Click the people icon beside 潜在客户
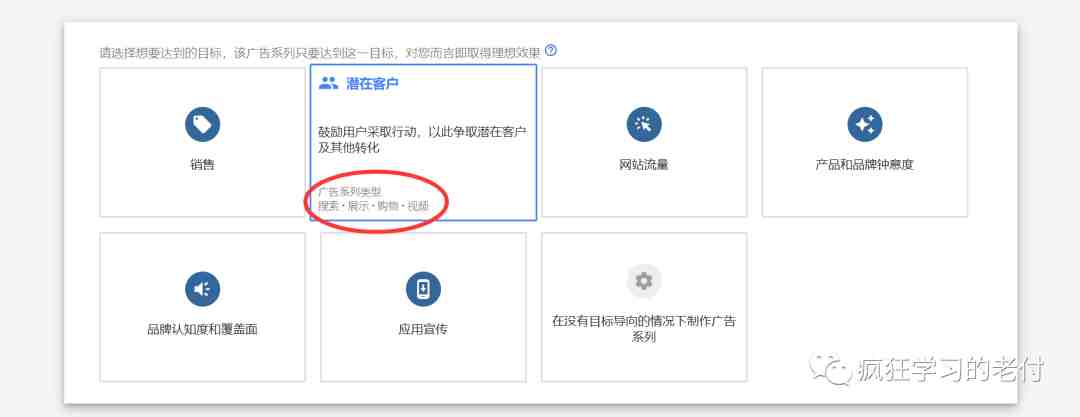 [328, 84]
